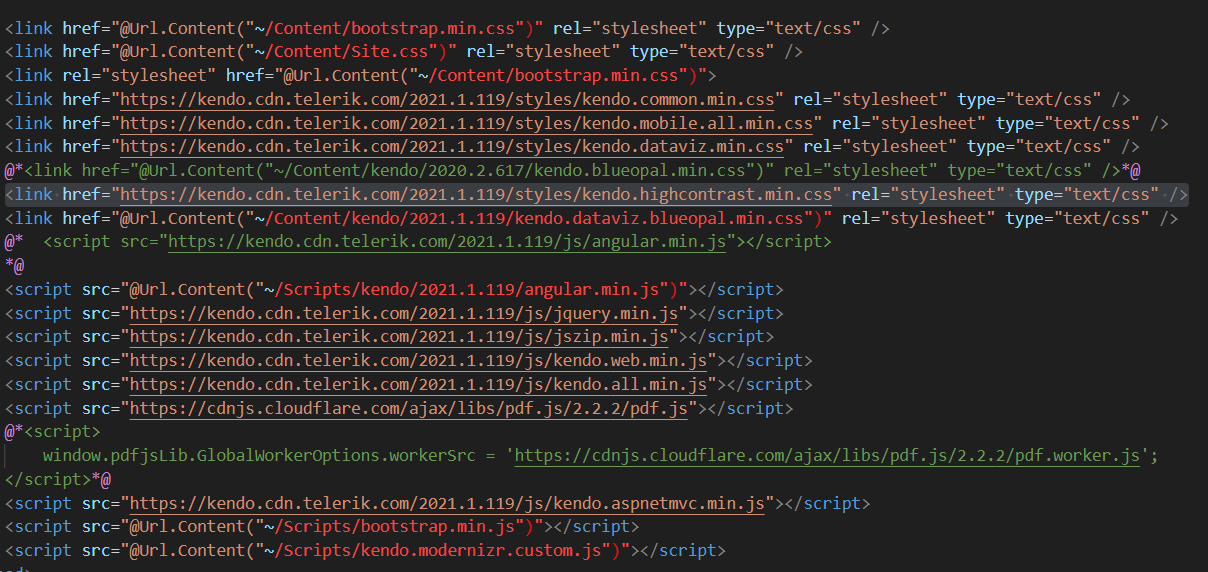
Task: Place cursor on the standalone *@ line
Action: (14, 265)
